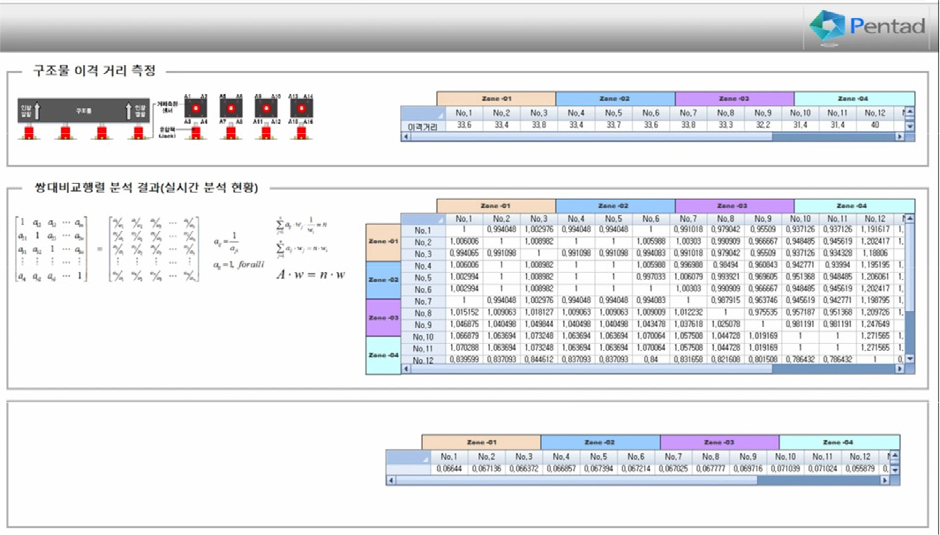Click up arrow of comparison matrix scrollbar
940x535 pixels.
pyautogui.click(x=909, y=218)
